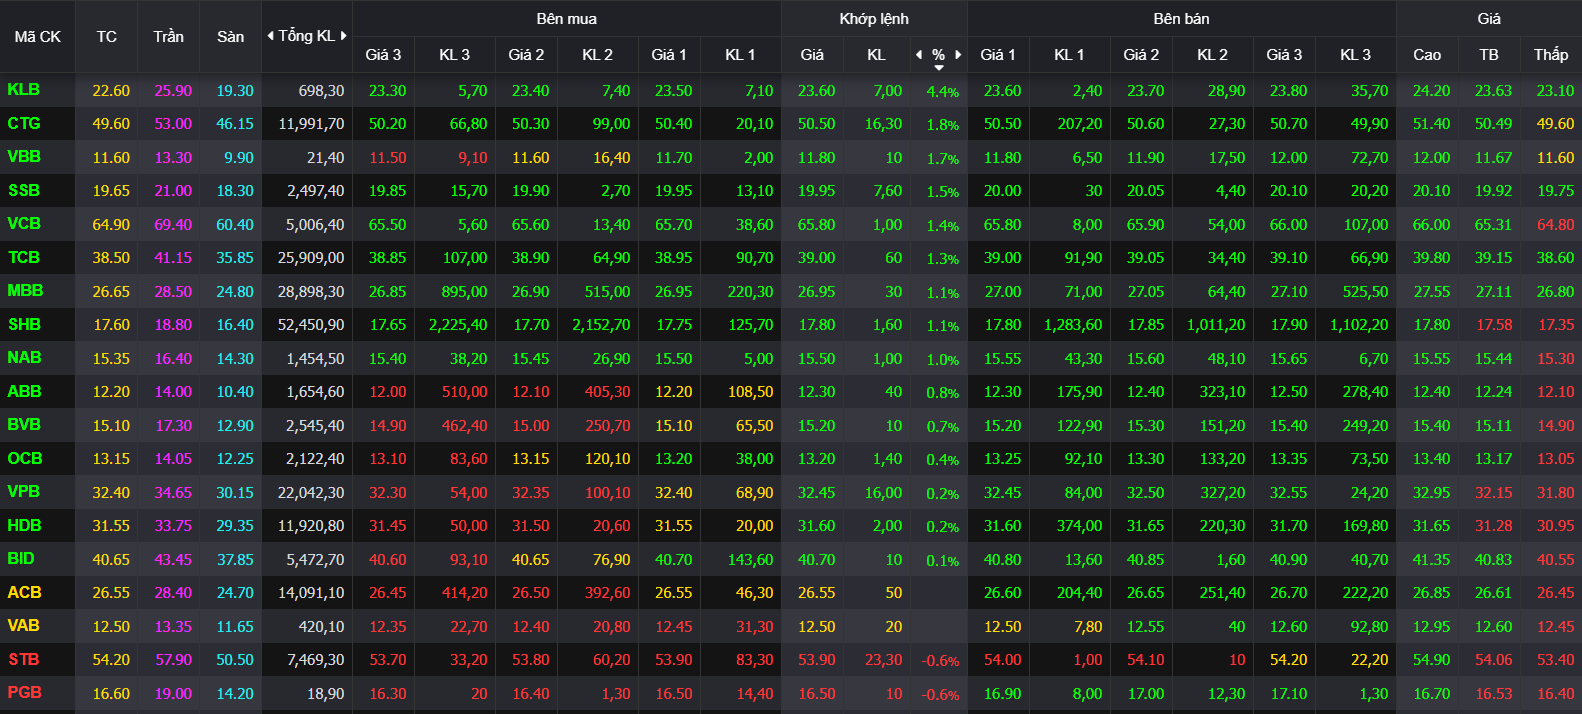Viewport: 1582px width, 714px height.
Task: Click MBB total volume 28,898,30
Action: [x=311, y=292]
